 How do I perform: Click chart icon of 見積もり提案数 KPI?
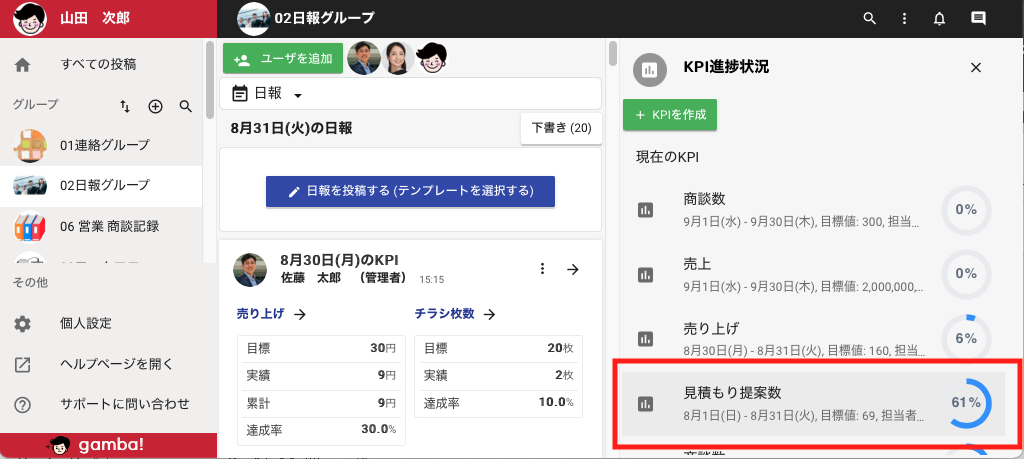645,404
